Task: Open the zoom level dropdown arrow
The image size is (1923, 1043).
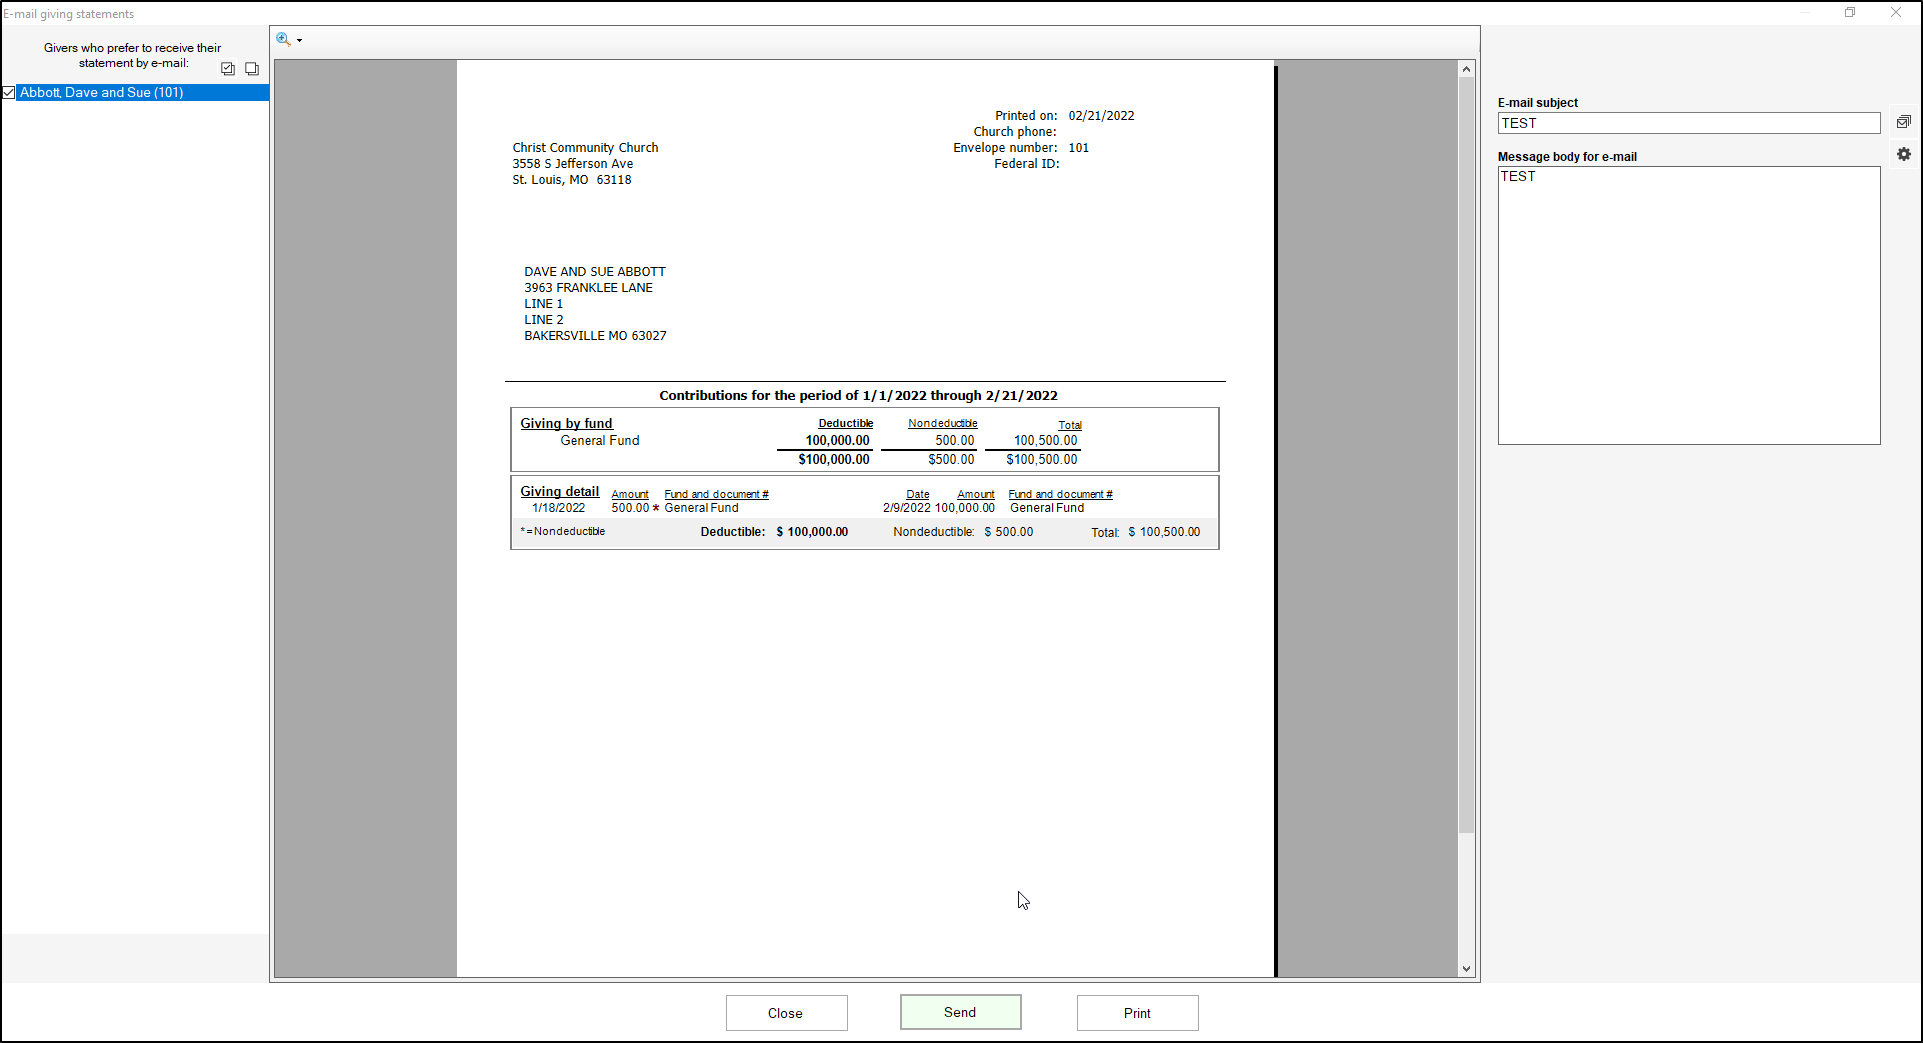Action: tap(299, 41)
